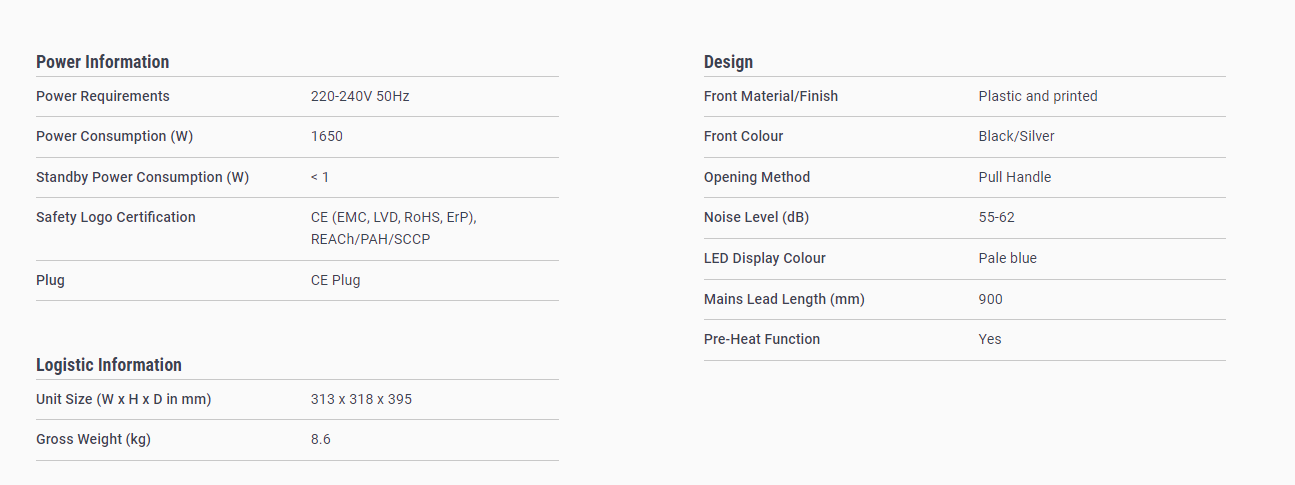
Task: Click the Design section heading
Action: coord(728,62)
